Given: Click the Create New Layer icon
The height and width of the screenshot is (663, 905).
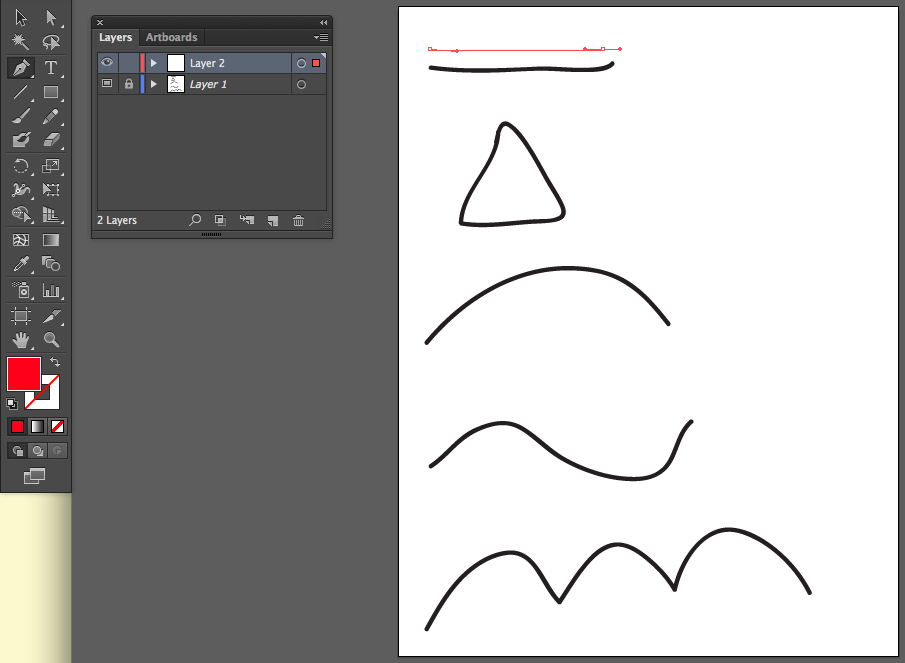Looking at the screenshot, I should [x=272, y=220].
